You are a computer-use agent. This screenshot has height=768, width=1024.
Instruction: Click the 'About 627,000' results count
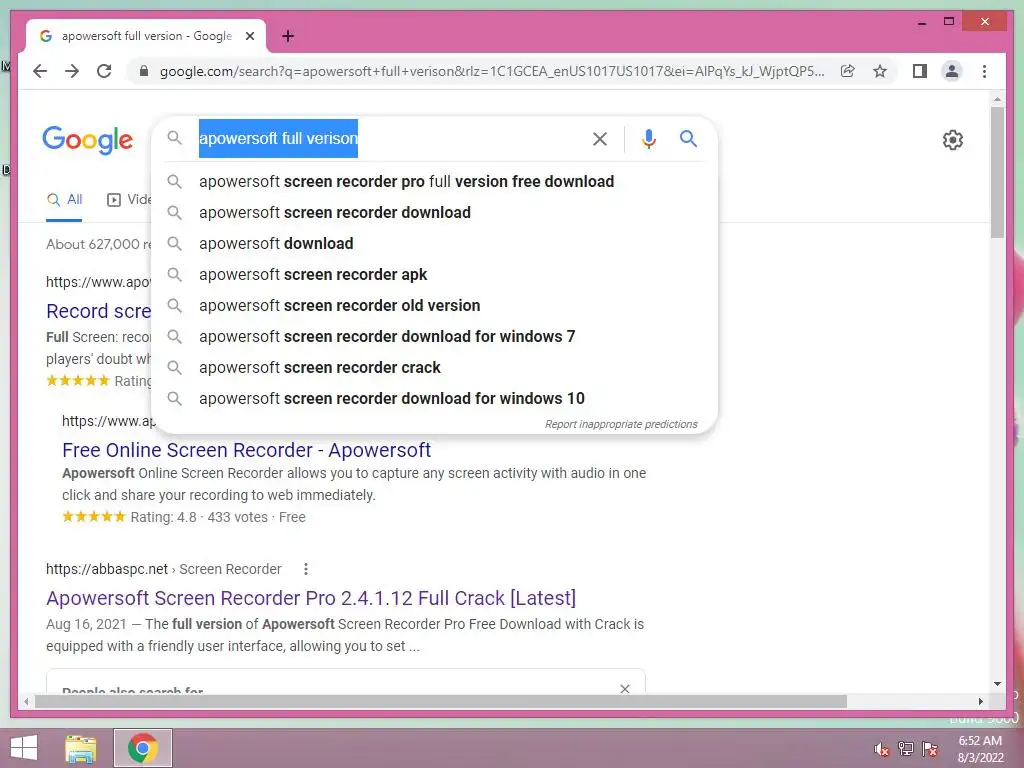[x=98, y=244]
